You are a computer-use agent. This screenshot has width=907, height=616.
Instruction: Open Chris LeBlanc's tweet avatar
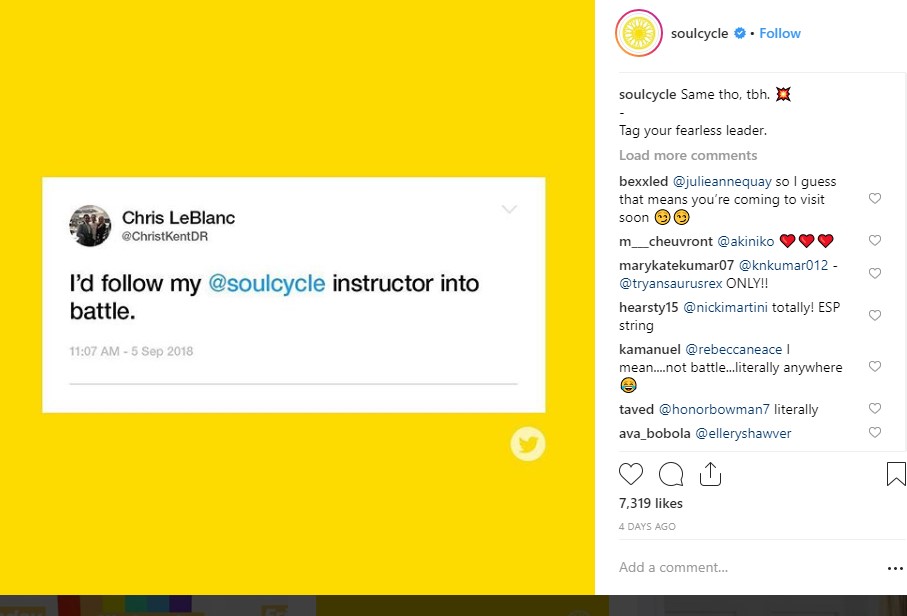coord(90,226)
